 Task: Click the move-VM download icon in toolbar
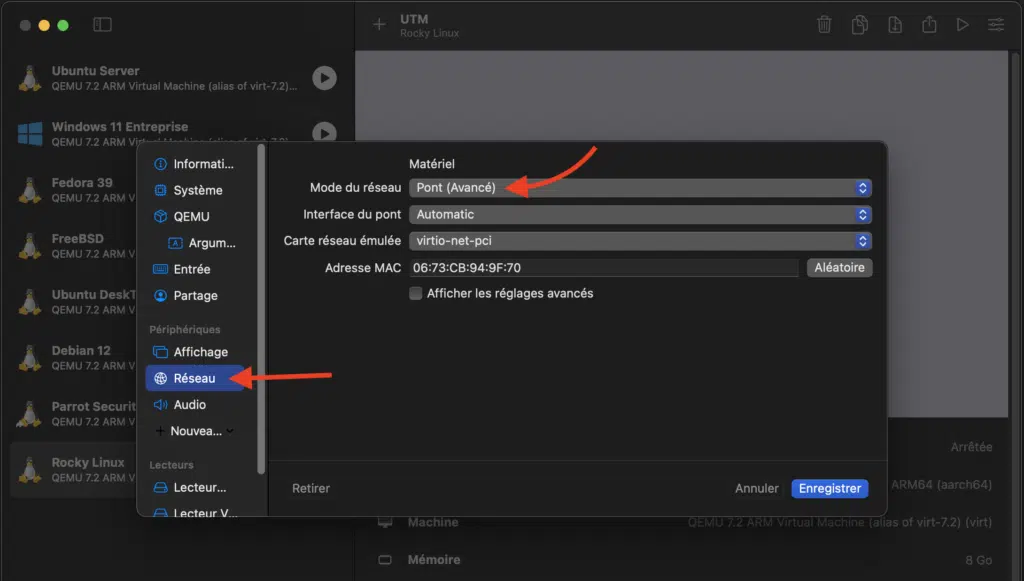coord(895,25)
